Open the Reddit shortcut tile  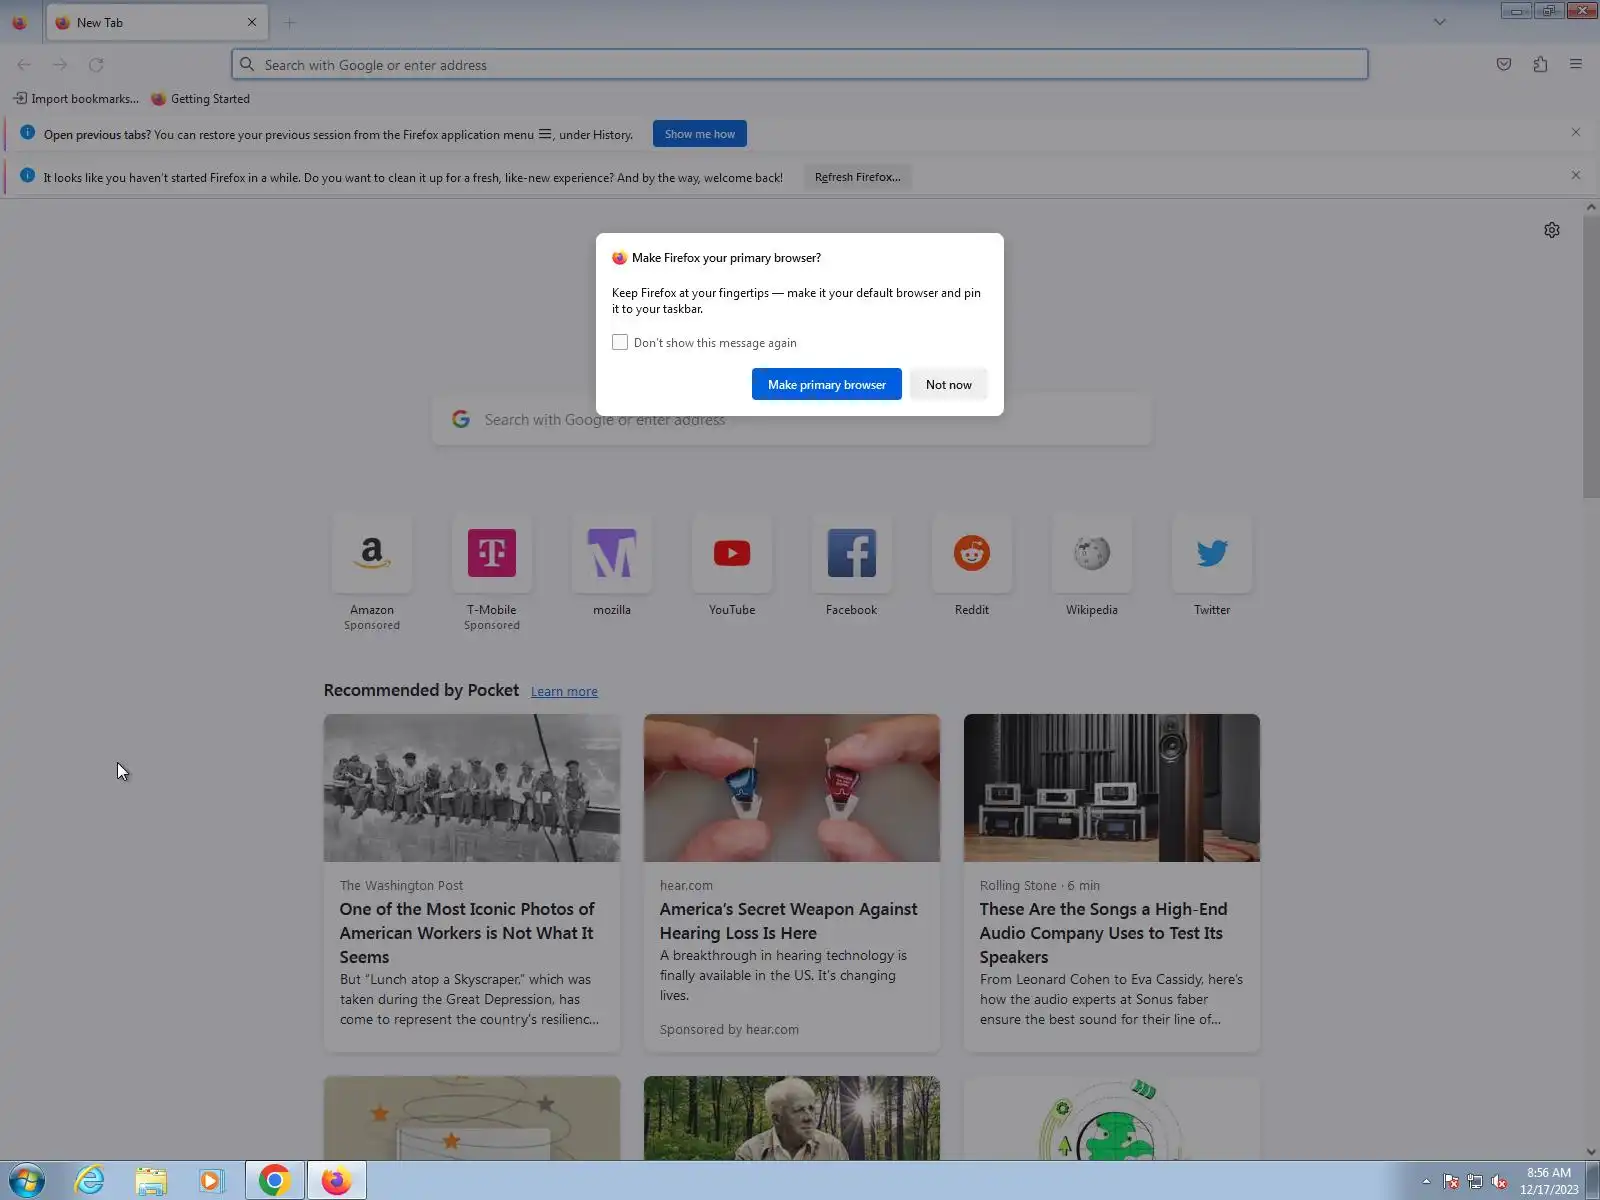[972, 566]
